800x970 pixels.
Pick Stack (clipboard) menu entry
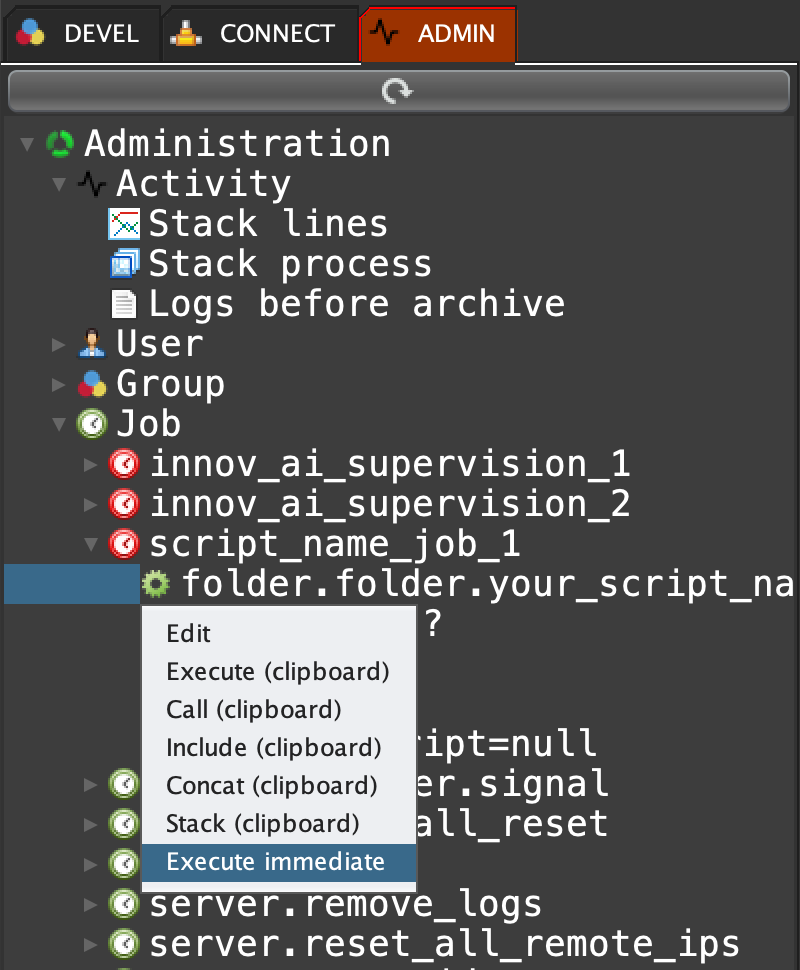[x=263, y=824]
